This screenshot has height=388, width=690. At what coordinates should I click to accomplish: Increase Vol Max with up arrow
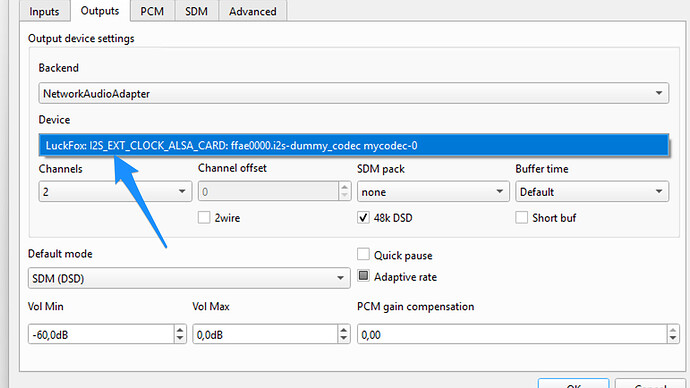[x=344, y=330]
